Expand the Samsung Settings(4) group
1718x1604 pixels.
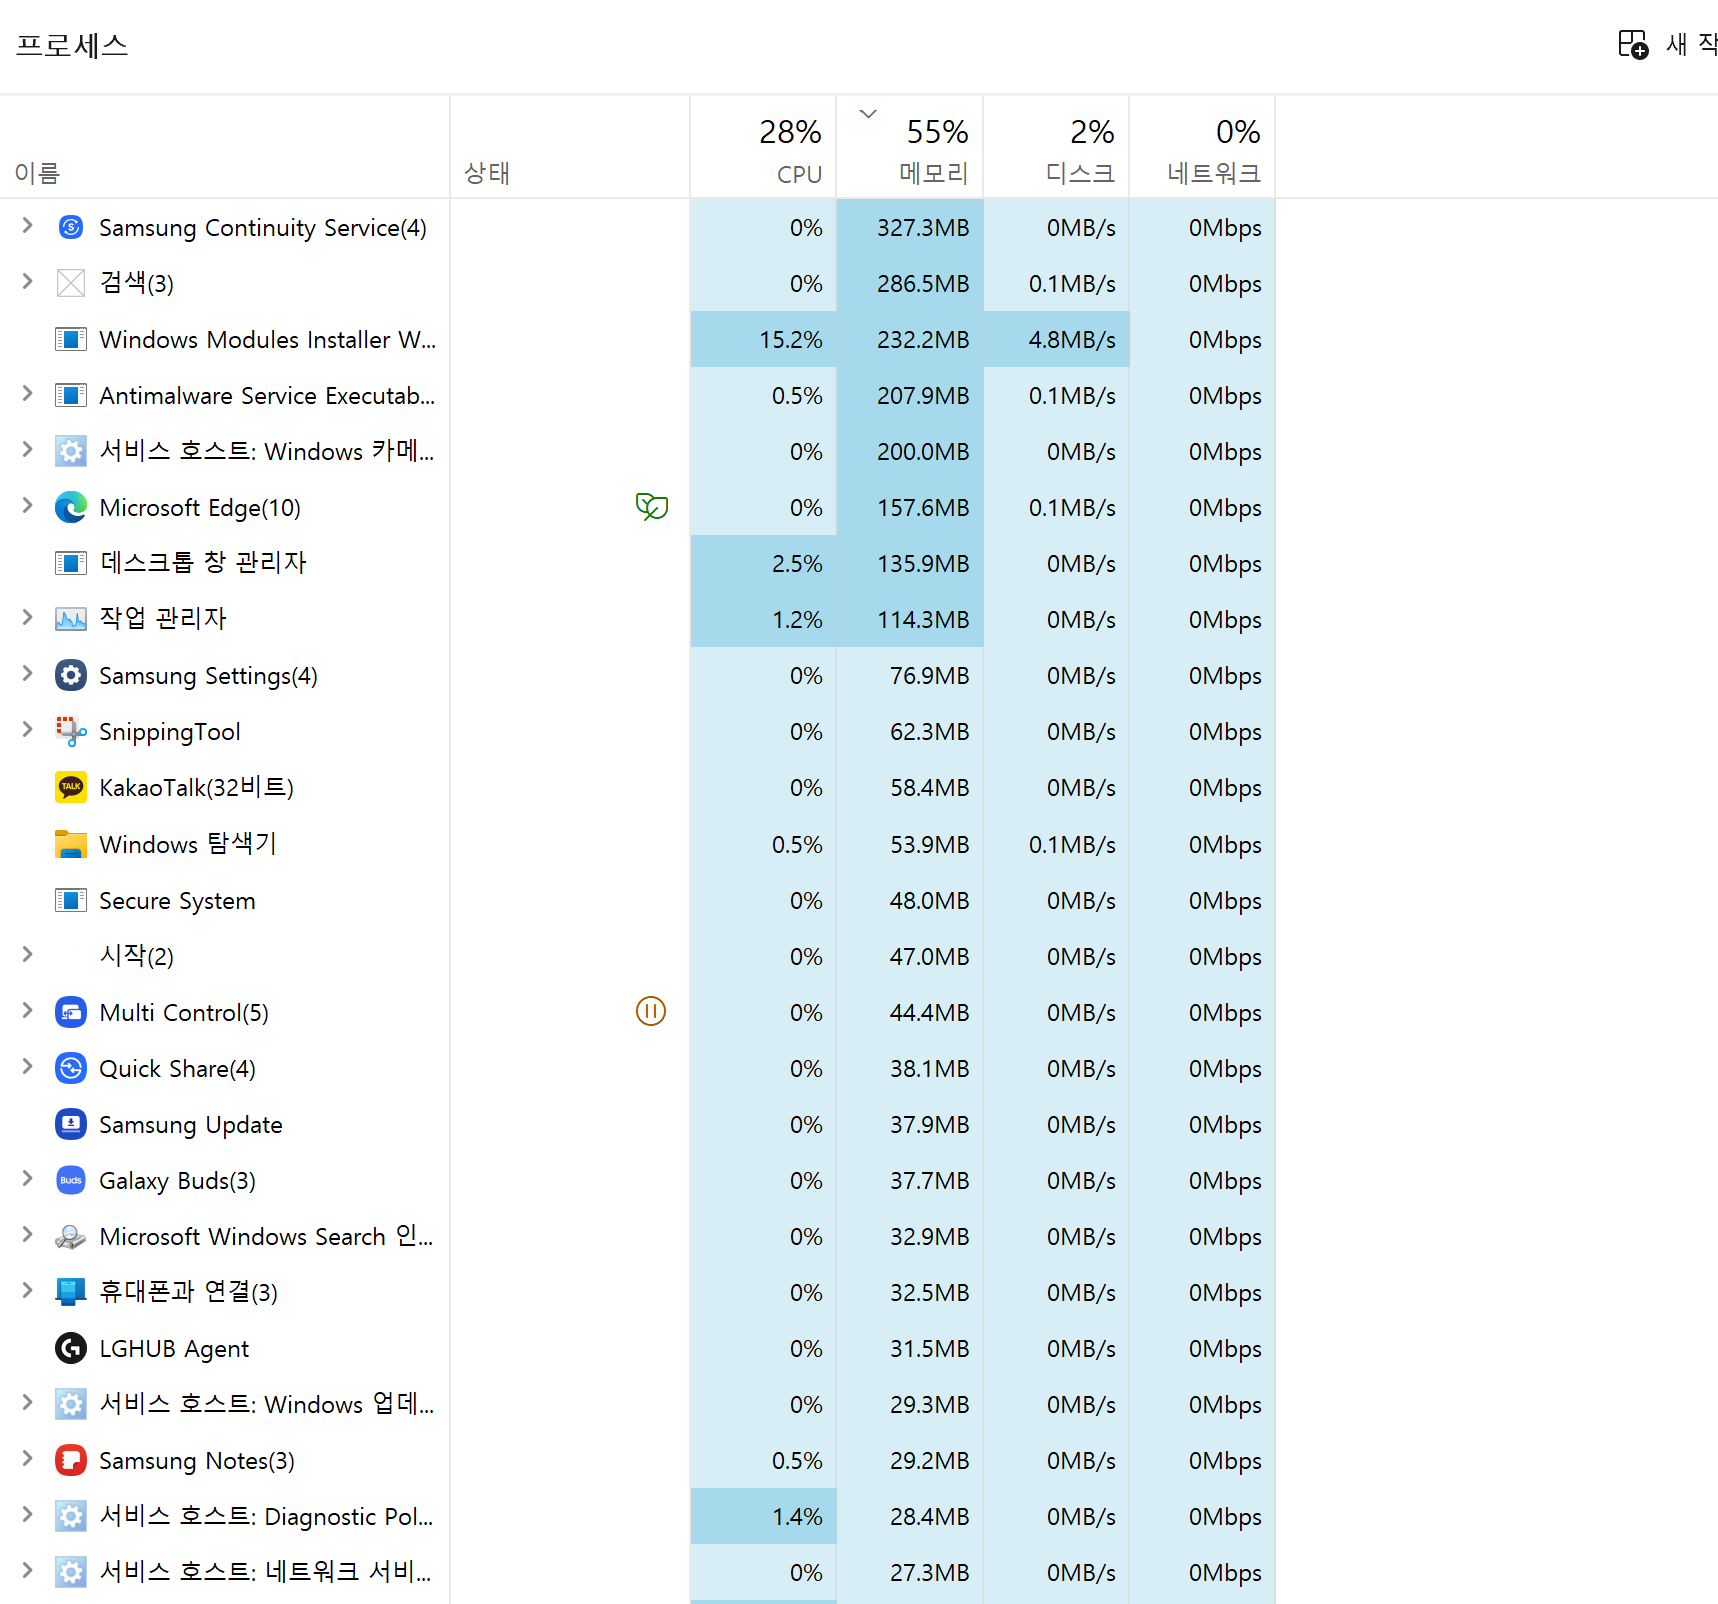click(28, 673)
